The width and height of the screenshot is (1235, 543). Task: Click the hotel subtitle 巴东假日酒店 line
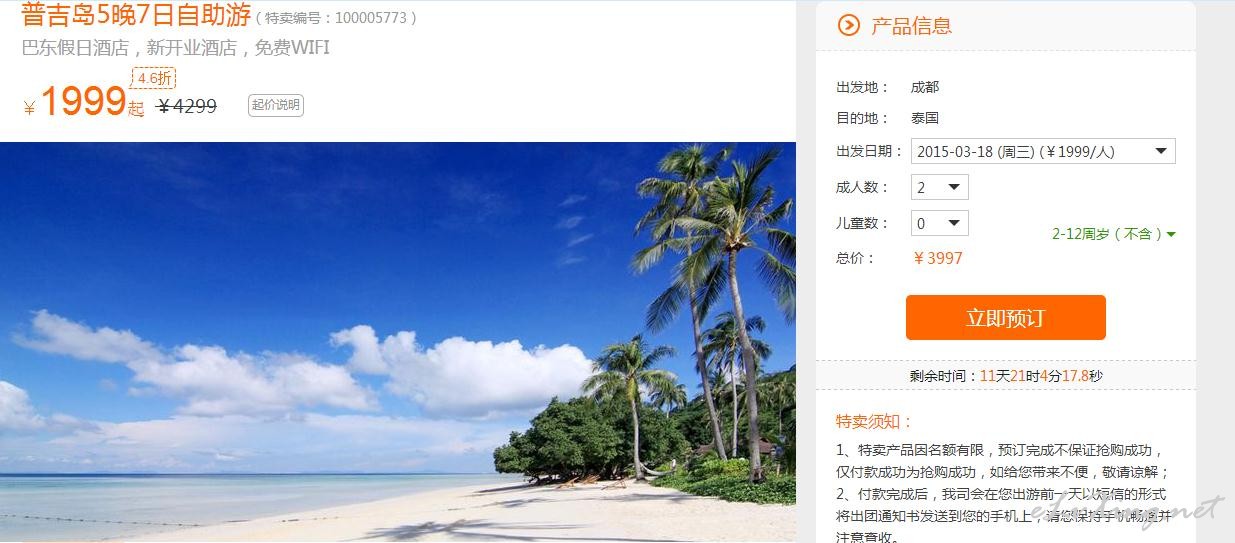(x=176, y=48)
